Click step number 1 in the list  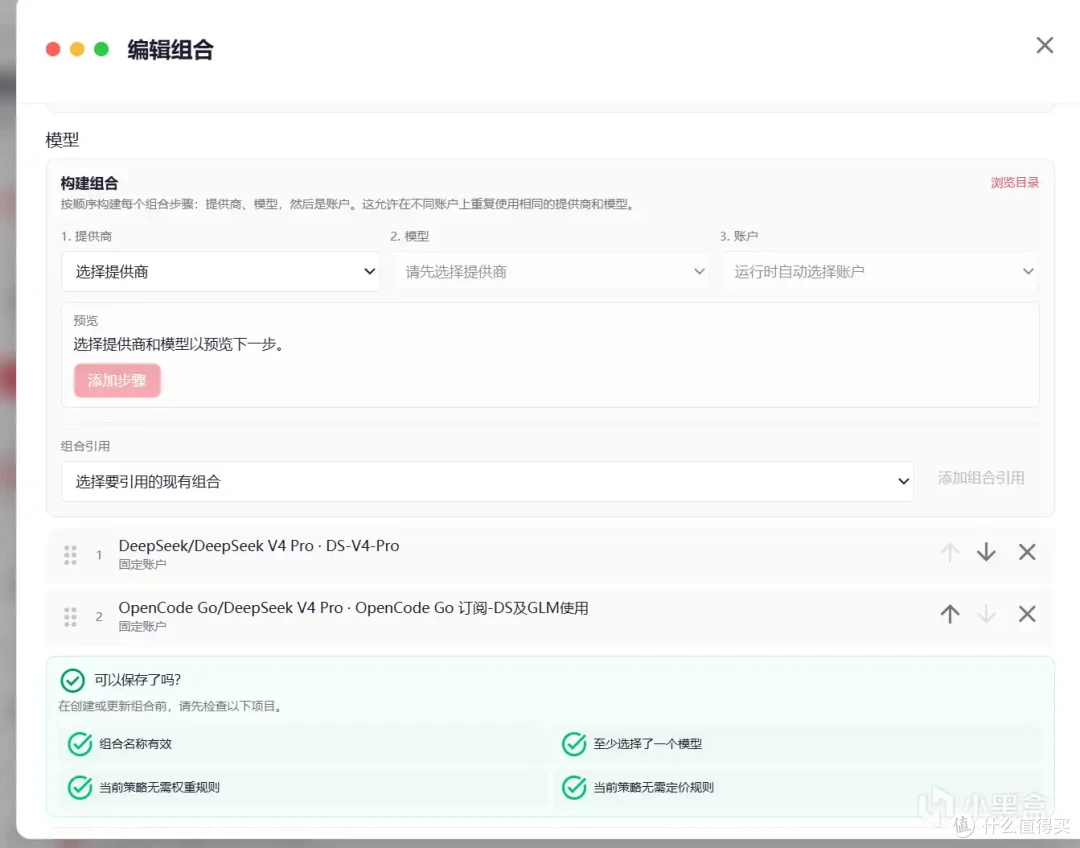tap(99, 555)
